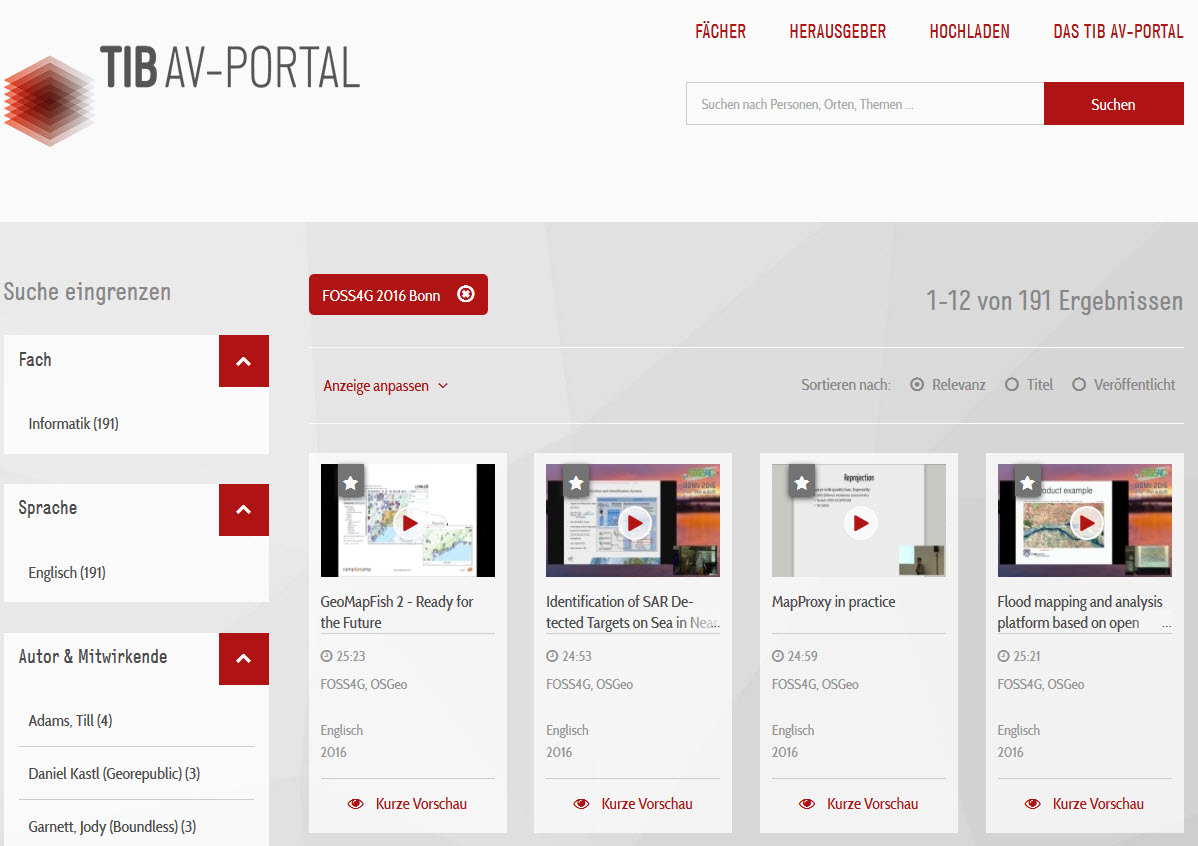Star the Identification of SAR video

576,483
